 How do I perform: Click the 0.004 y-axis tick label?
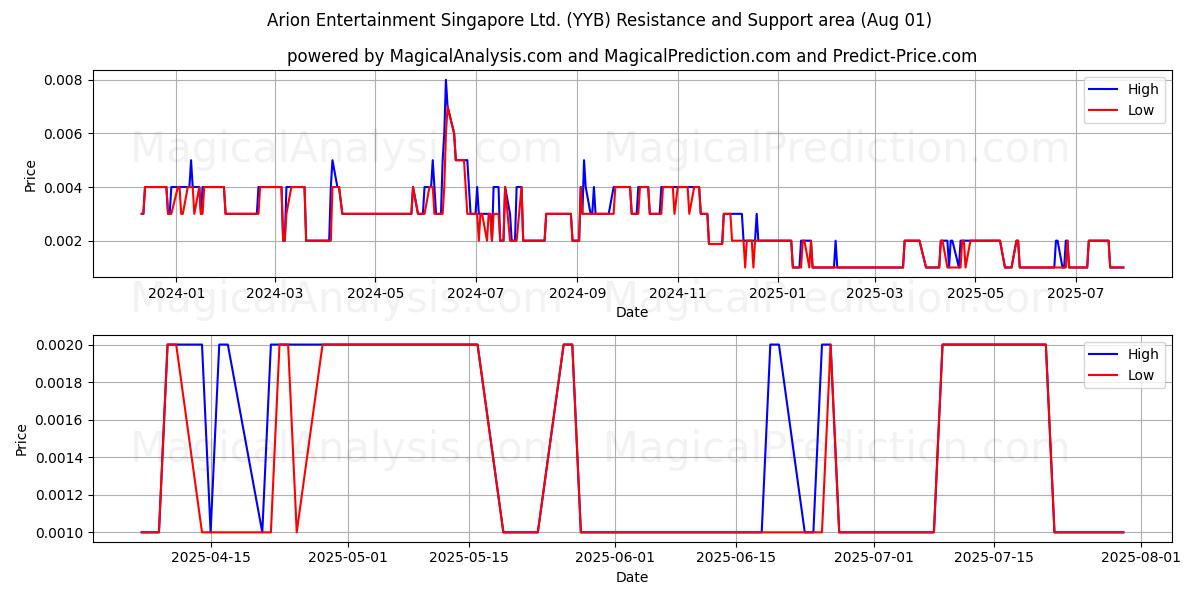click(65, 188)
